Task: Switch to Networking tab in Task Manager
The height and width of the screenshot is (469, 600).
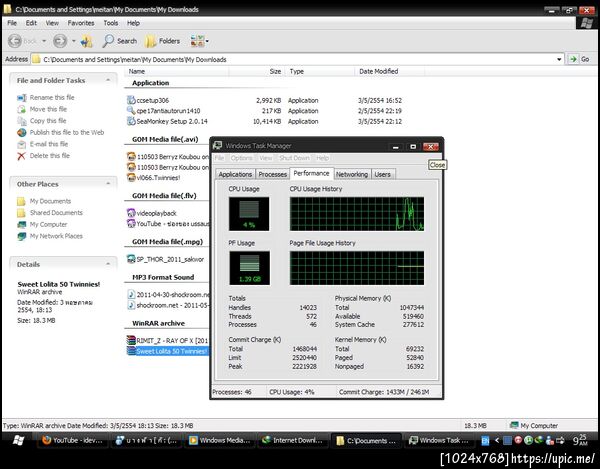Action: pos(352,174)
